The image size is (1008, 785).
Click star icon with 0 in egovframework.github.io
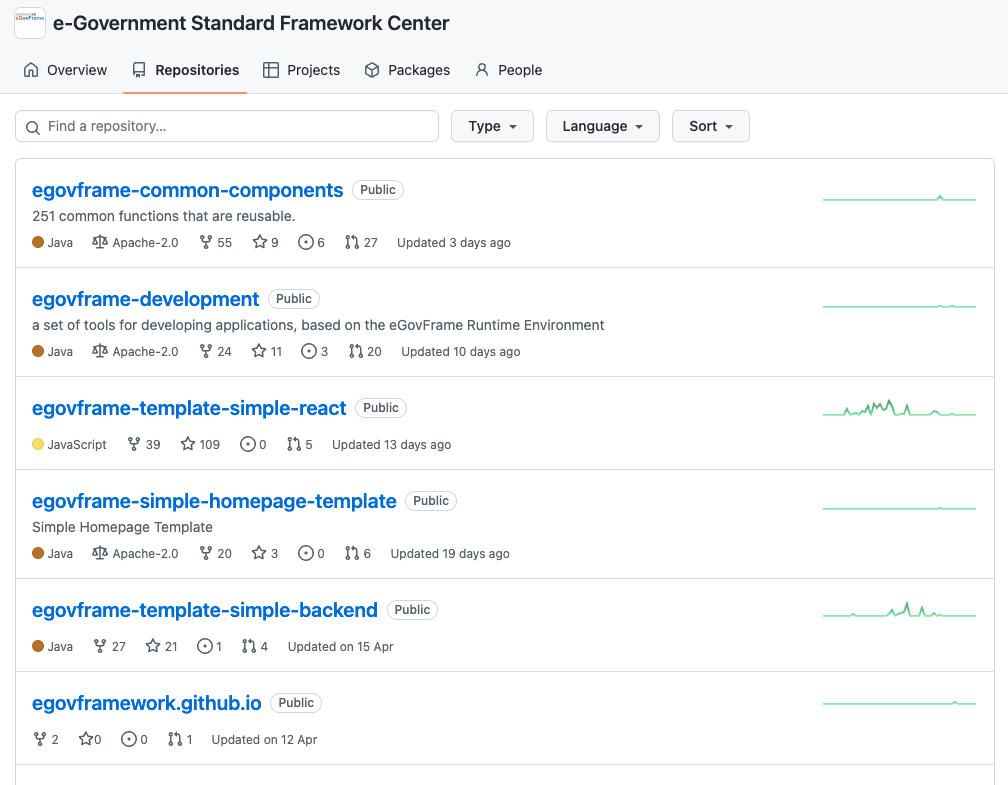coord(86,739)
